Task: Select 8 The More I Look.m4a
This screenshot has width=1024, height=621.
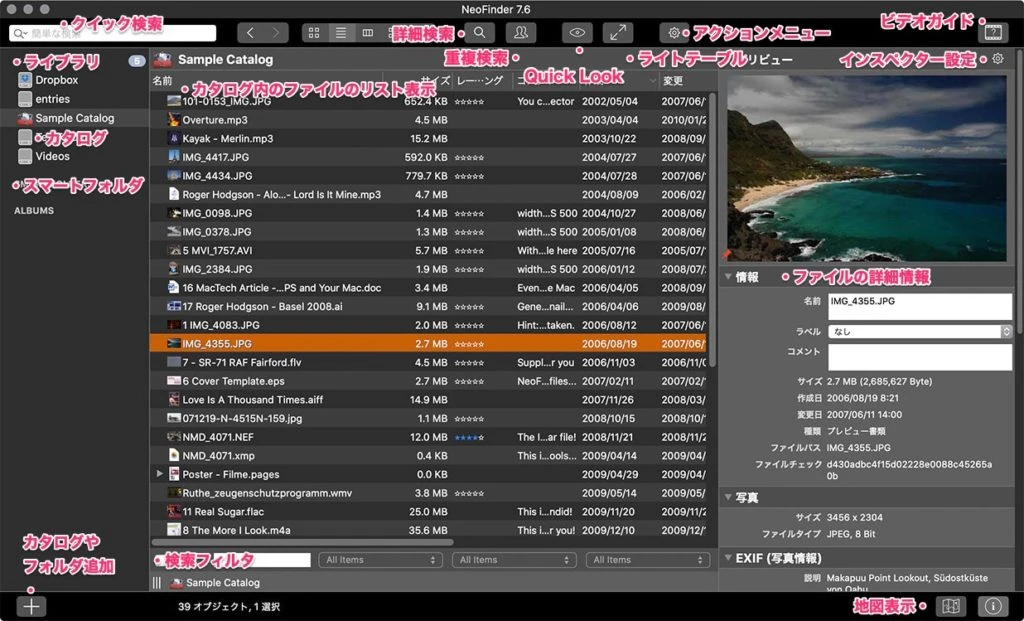Action: [x=428, y=530]
